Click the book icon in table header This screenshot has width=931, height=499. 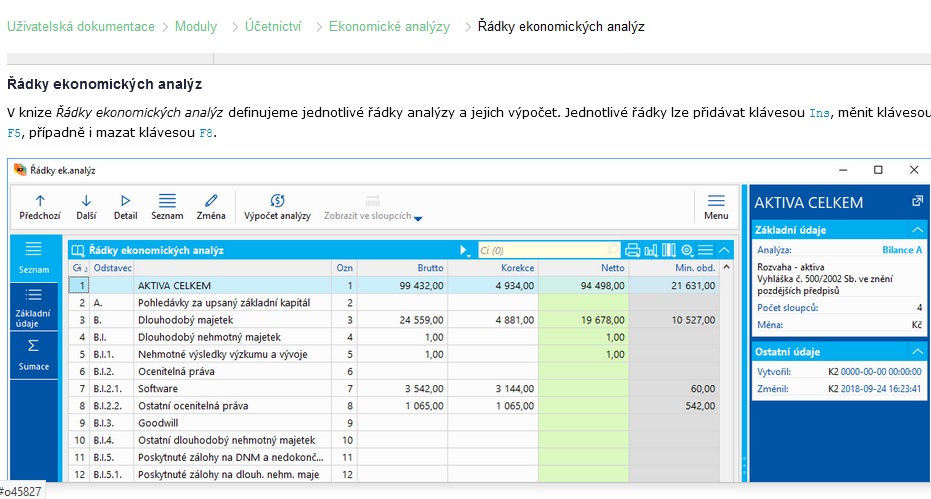[78, 251]
